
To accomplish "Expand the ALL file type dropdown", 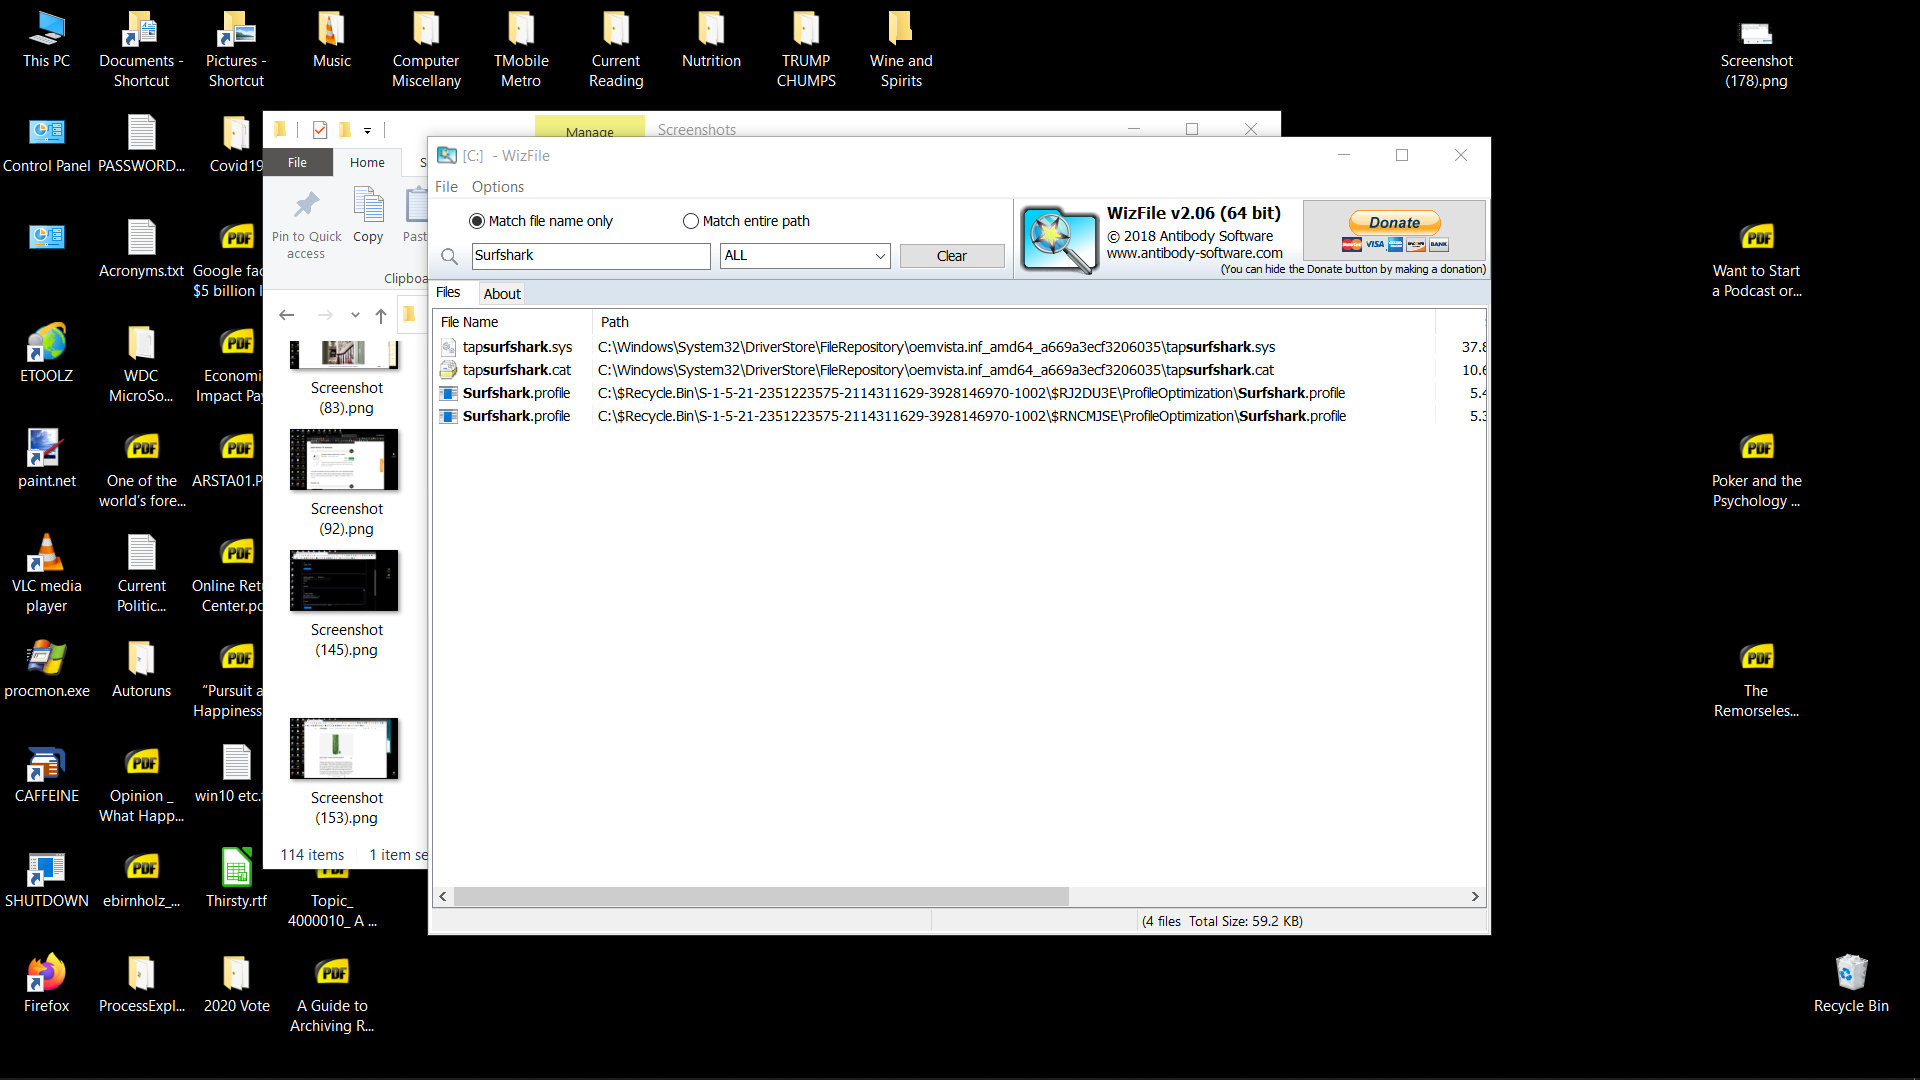I will click(x=880, y=256).
